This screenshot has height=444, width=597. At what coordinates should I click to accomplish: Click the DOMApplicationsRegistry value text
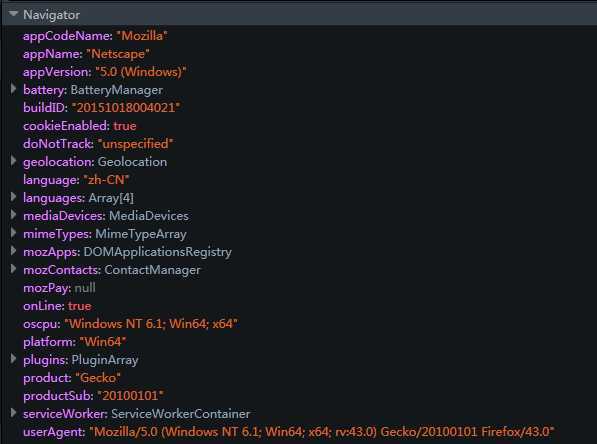click(158, 252)
